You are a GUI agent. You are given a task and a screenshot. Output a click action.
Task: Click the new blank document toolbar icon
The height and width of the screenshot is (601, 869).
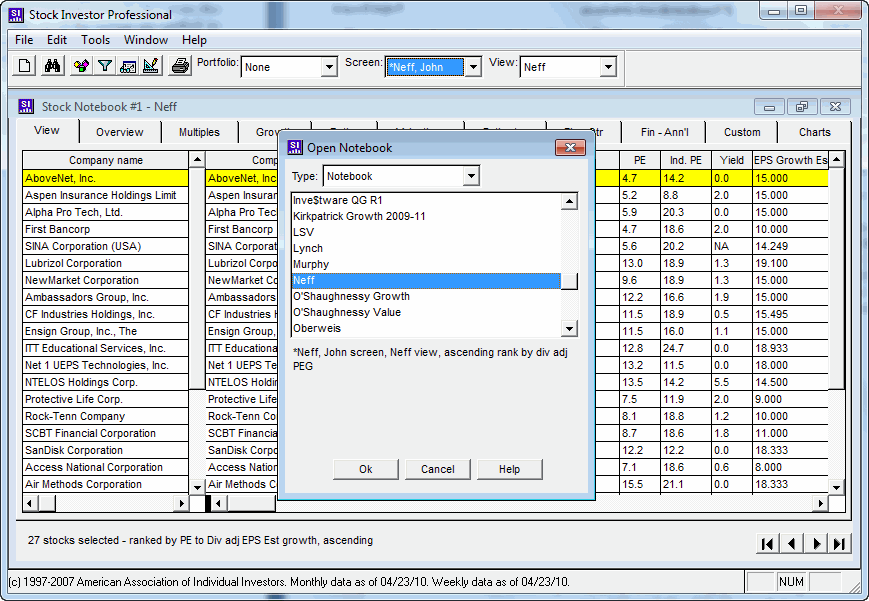pos(26,67)
